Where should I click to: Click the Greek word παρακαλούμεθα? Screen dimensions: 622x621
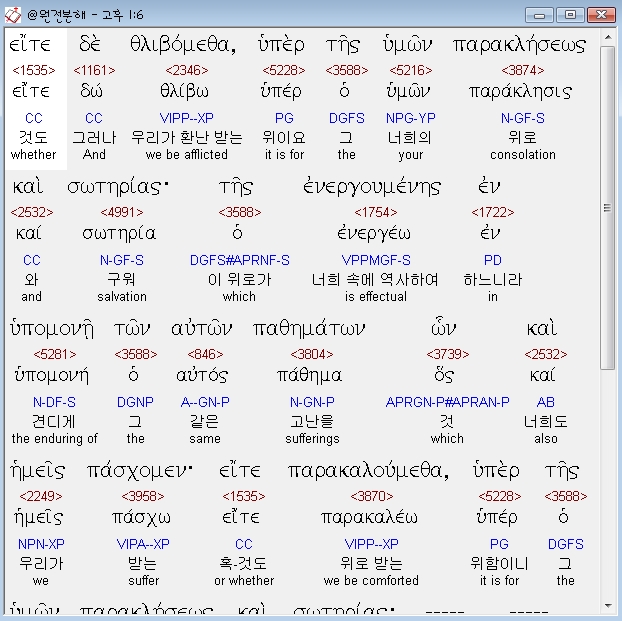click(x=369, y=471)
